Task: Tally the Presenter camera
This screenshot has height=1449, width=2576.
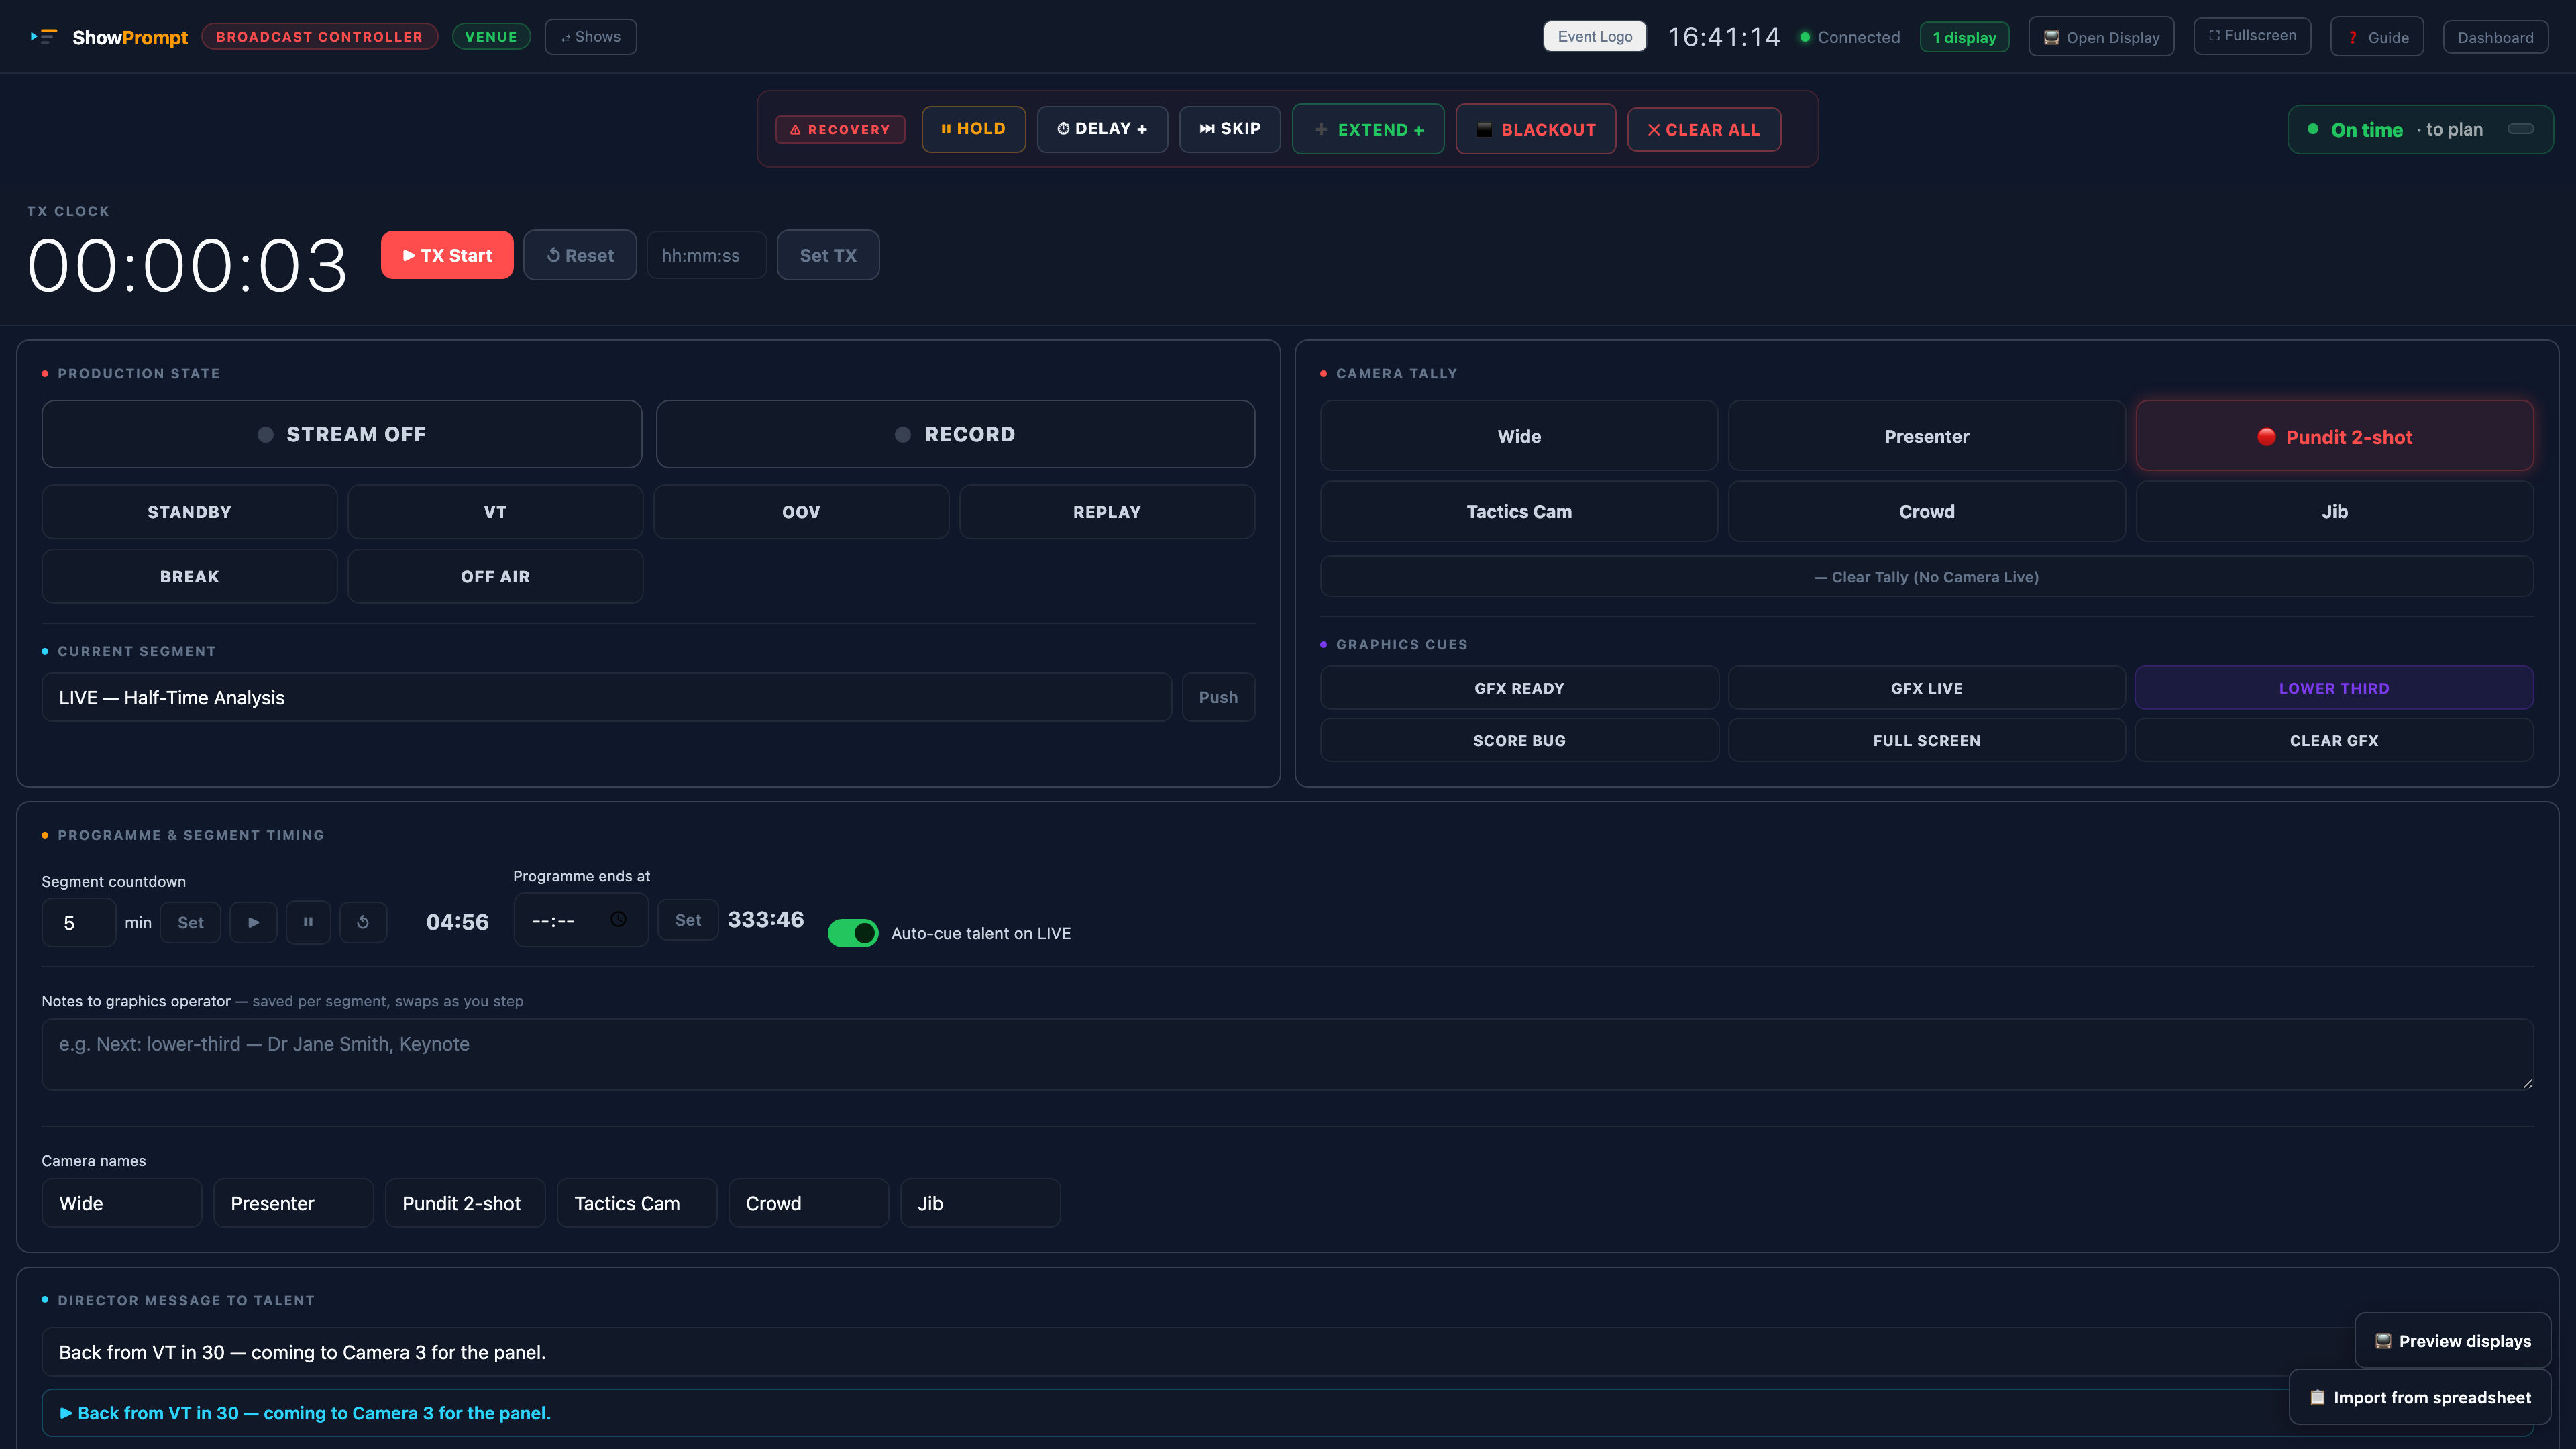Action: click(x=1927, y=436)
